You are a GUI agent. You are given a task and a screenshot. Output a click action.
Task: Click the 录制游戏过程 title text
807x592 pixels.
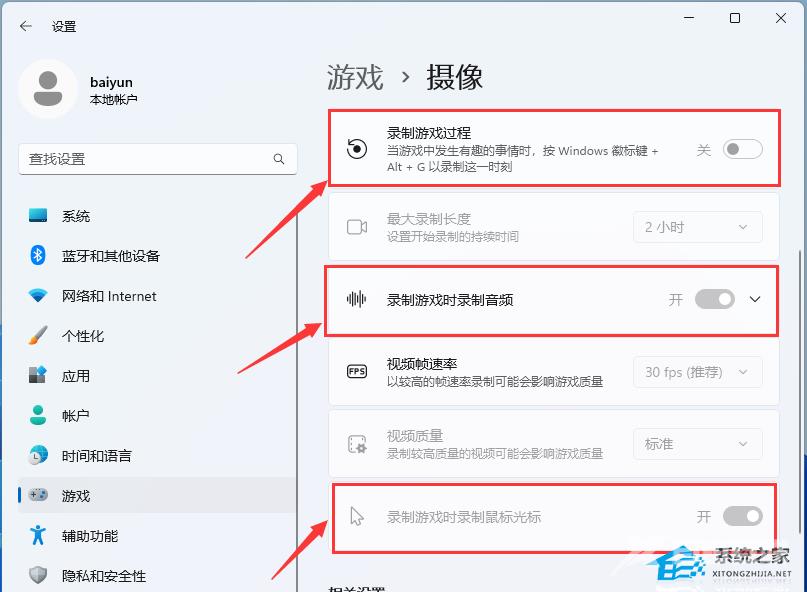coord(429,133)
